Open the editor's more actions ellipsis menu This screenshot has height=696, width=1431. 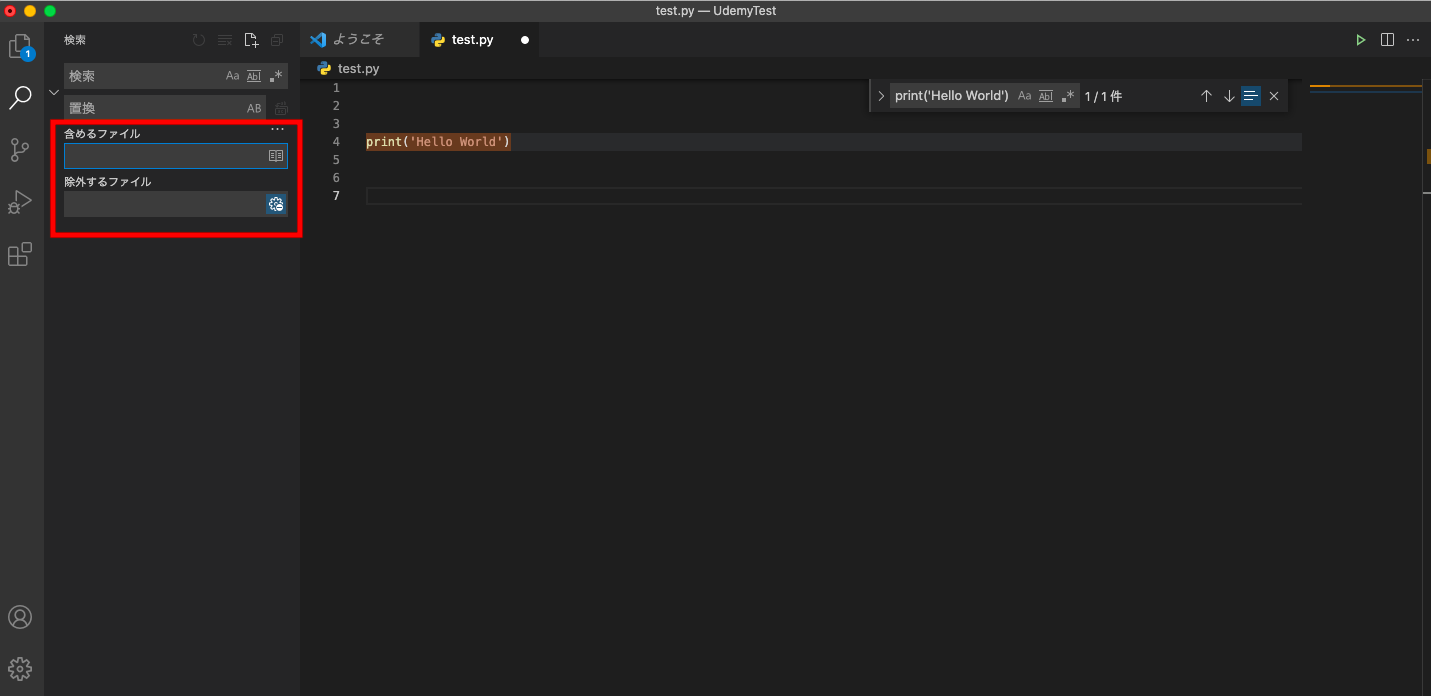point(1413,40)
